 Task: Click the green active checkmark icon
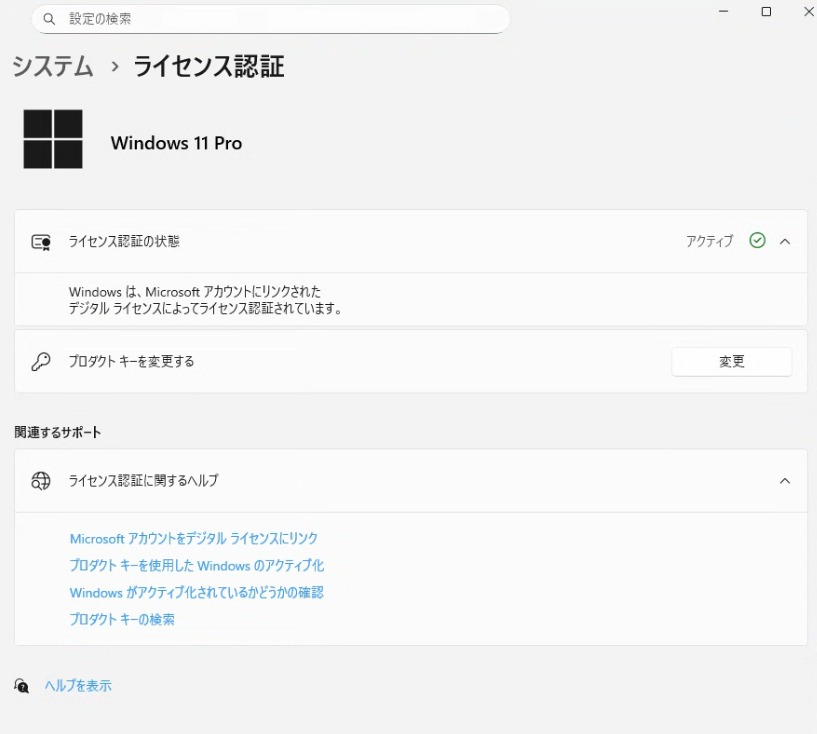757,240
